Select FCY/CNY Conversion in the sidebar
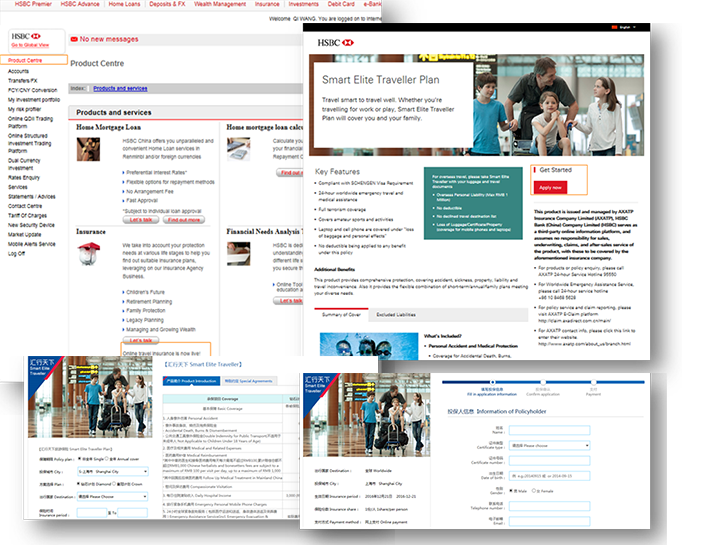726x545 pixels. pyautogui.click(x=32, y=90)
